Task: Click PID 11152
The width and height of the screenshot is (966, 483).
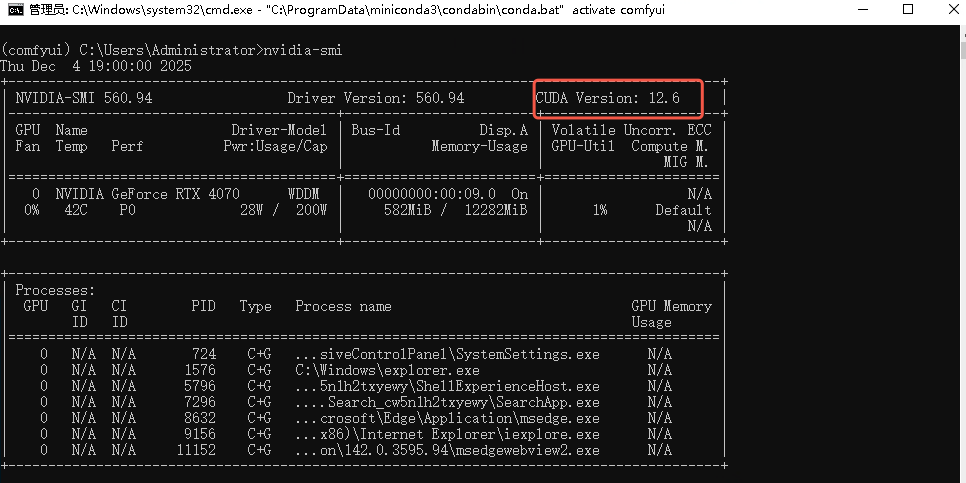Action: 196,450
